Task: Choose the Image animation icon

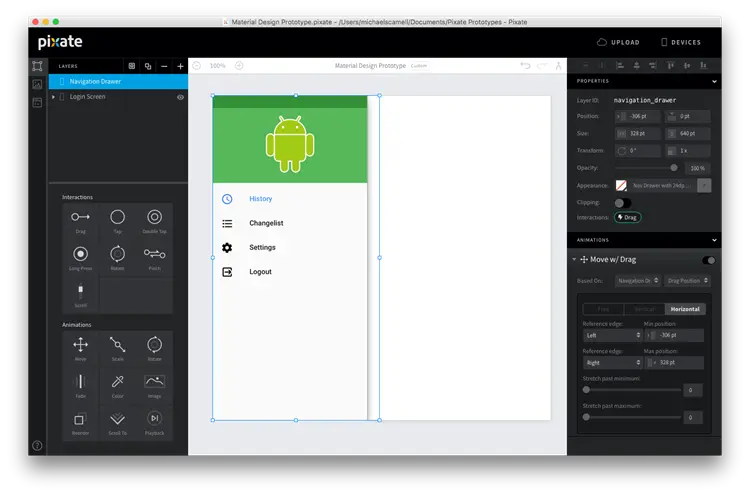Action: (154, 381)
